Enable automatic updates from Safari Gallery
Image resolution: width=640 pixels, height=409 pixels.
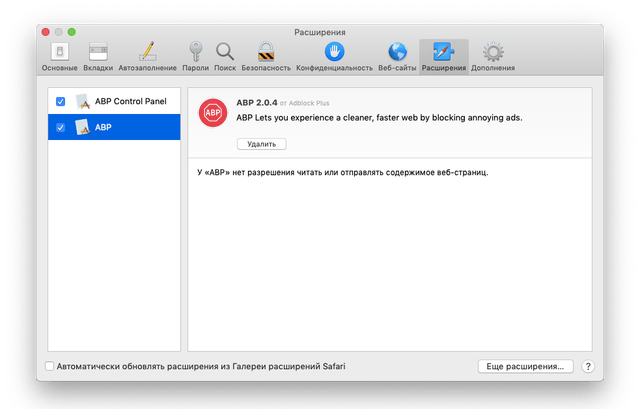[x=49, y=366]
